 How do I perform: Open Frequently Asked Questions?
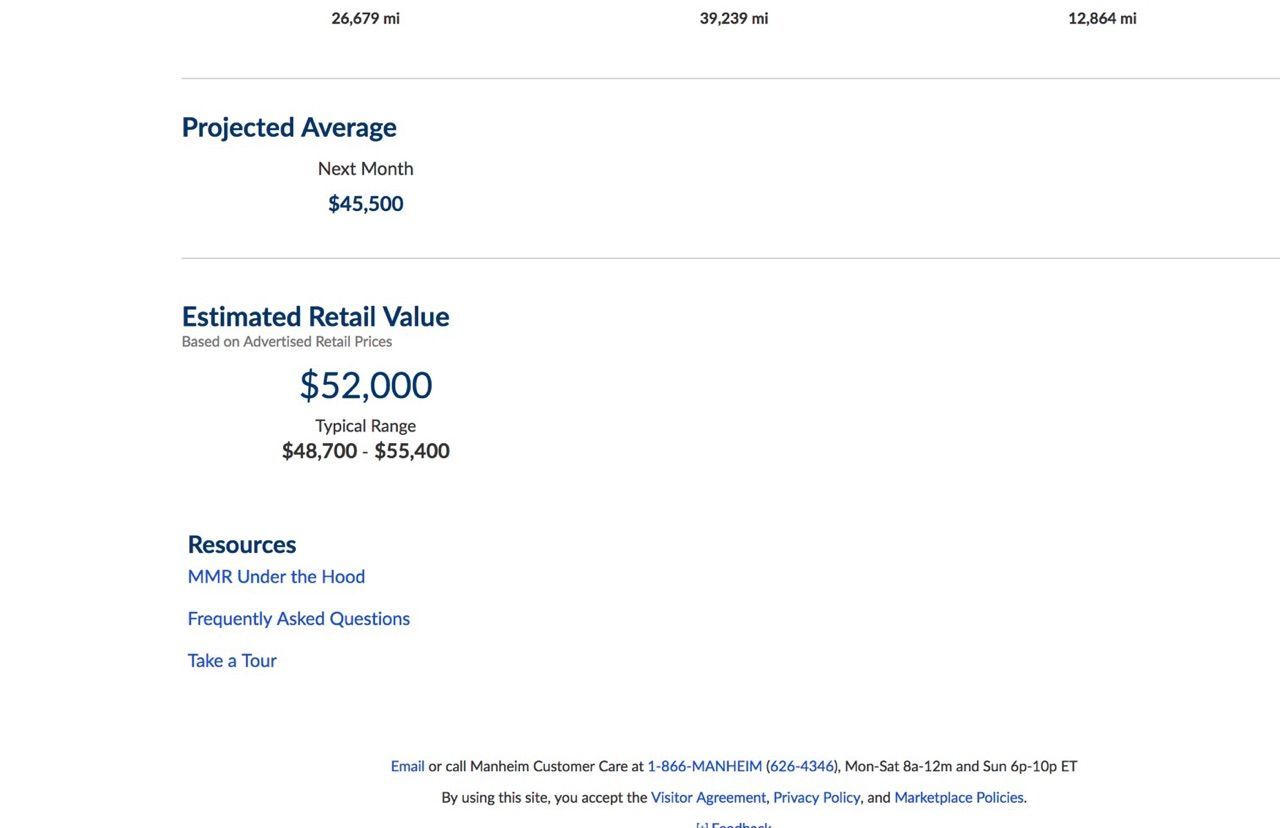click(x=298, y=619)
